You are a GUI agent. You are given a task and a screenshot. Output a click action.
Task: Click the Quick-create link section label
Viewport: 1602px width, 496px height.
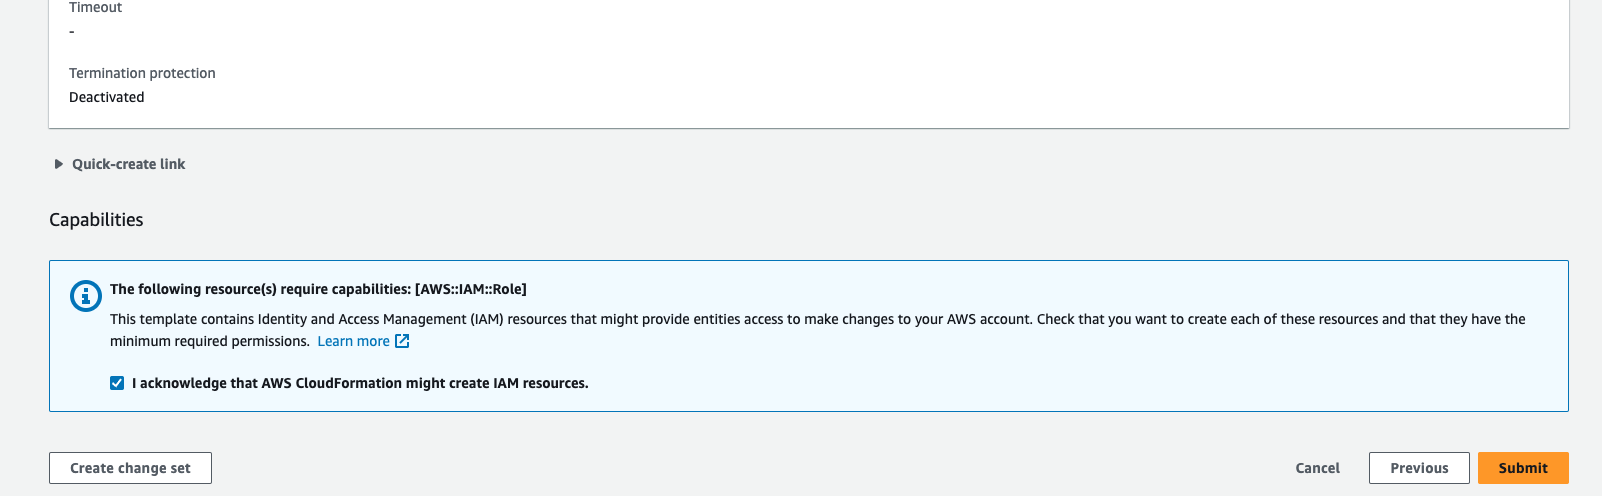[128, 164]
